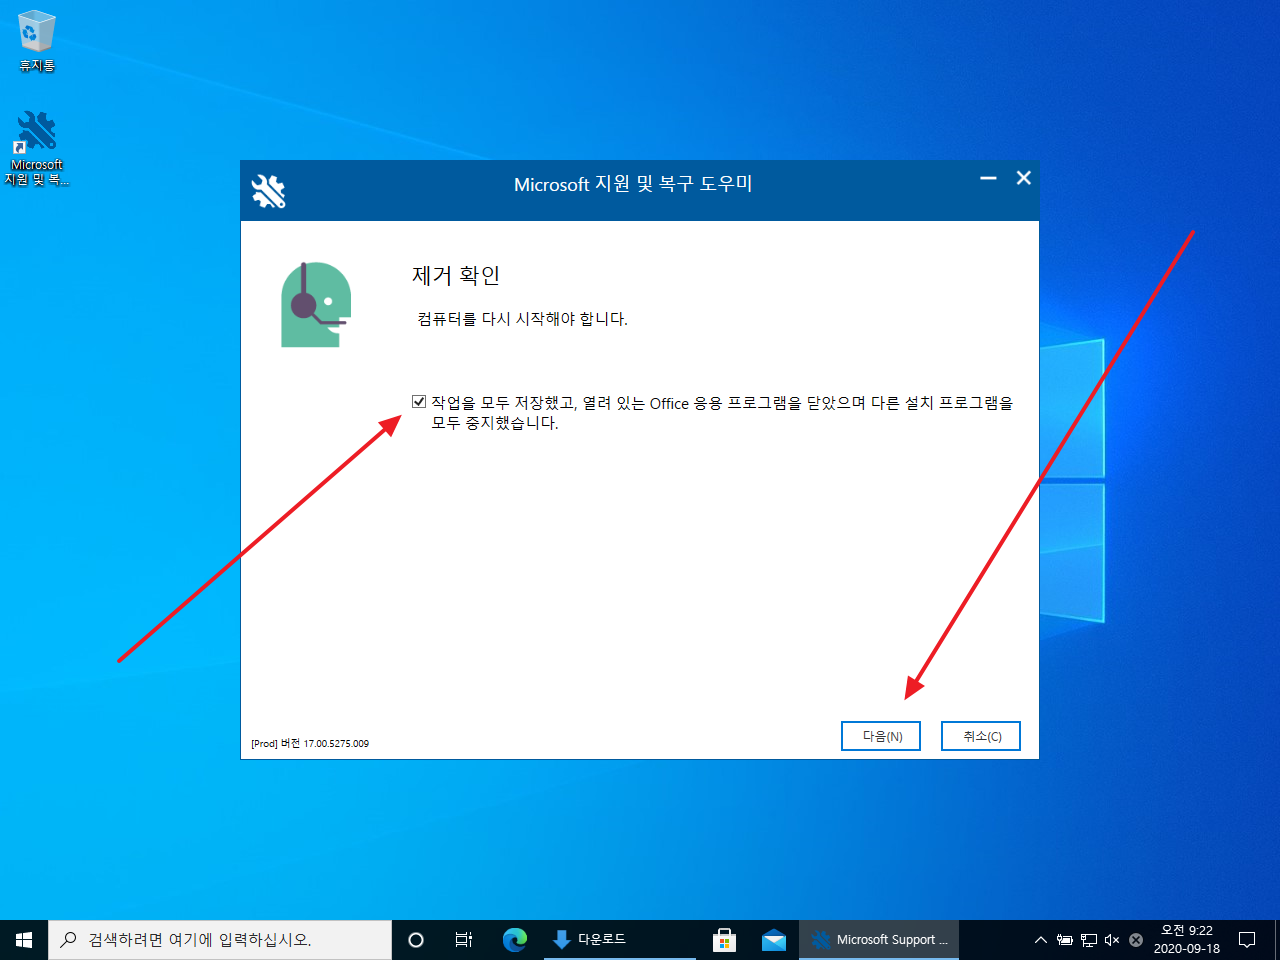
Task: Click the 취소(C) button to cancel
Action: pyautogui.click(x=980, y=736)
